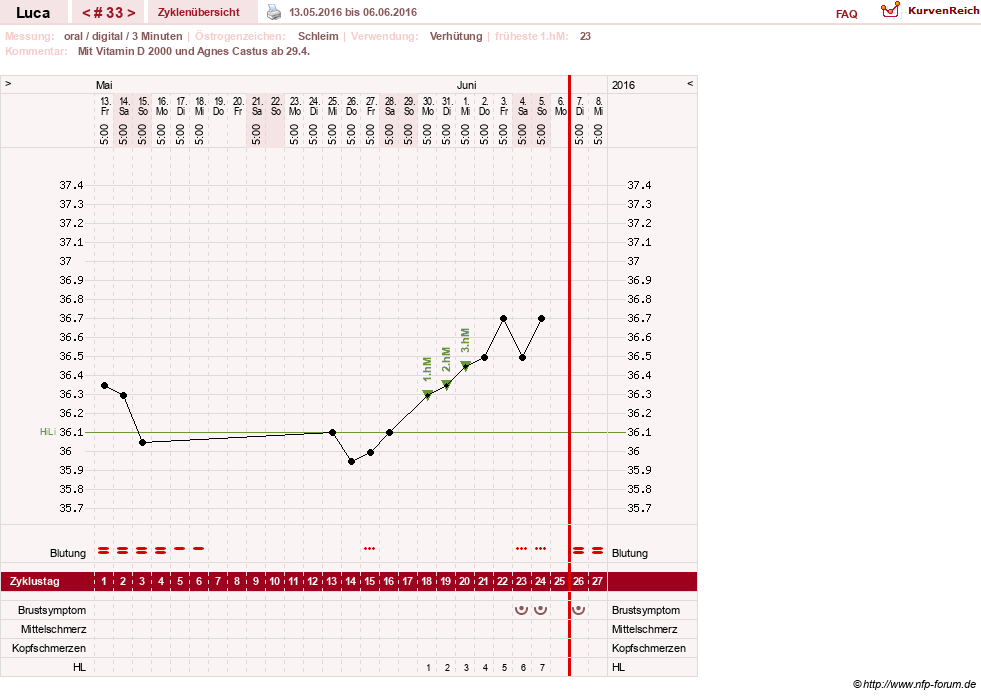This screenshot has height=696, width=981.
Task: Click the printer icon
Action: pyautogui.click(x=274, y=12)
